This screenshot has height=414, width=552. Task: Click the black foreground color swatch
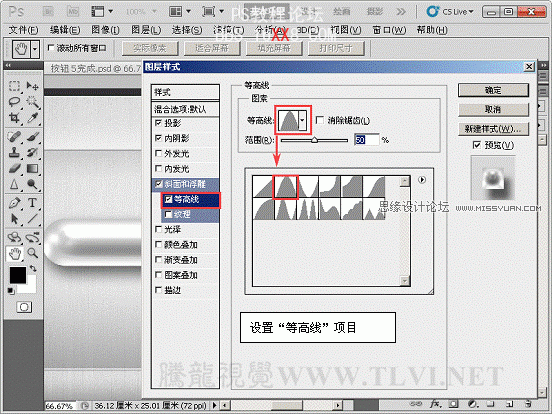pyautogui.click(x=18, y=275)
